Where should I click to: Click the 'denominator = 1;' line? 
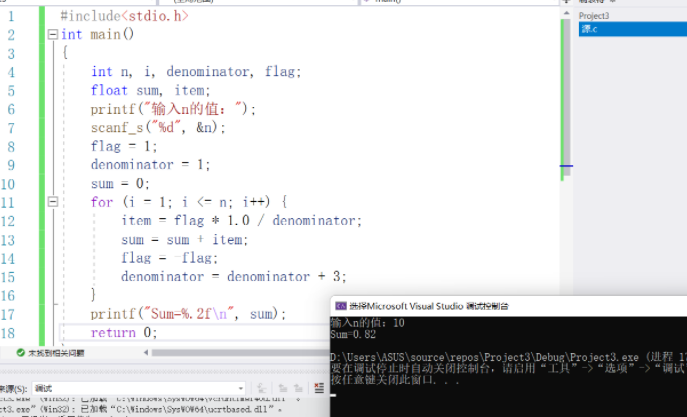151,165
